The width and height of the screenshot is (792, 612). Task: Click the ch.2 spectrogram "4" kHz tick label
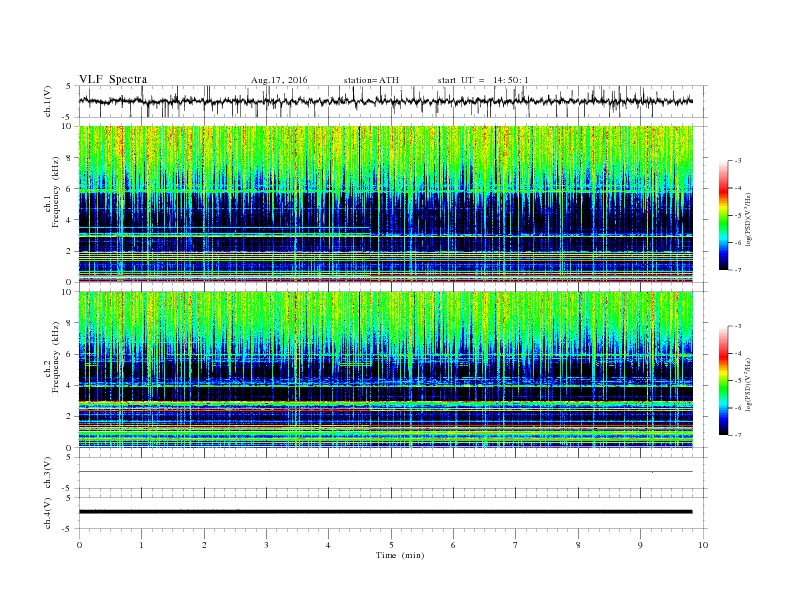click(x=70, y=385)
